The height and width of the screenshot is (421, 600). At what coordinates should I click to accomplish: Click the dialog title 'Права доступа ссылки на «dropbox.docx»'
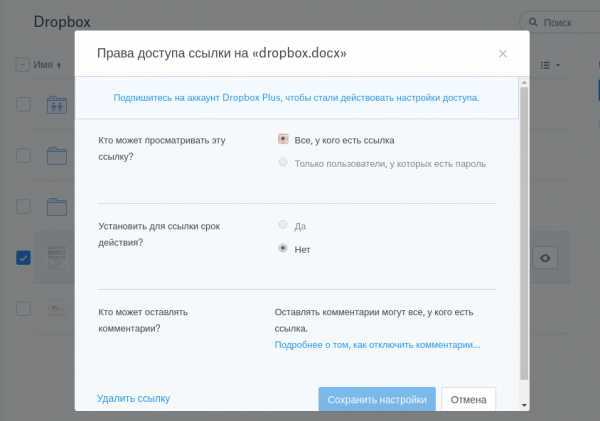coord(222,53)
